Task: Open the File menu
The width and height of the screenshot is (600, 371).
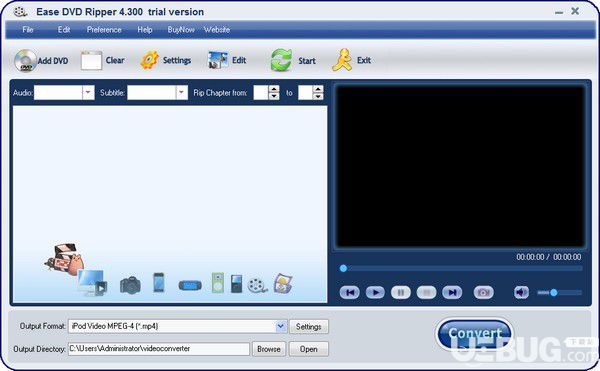Action: click(28, 29)
